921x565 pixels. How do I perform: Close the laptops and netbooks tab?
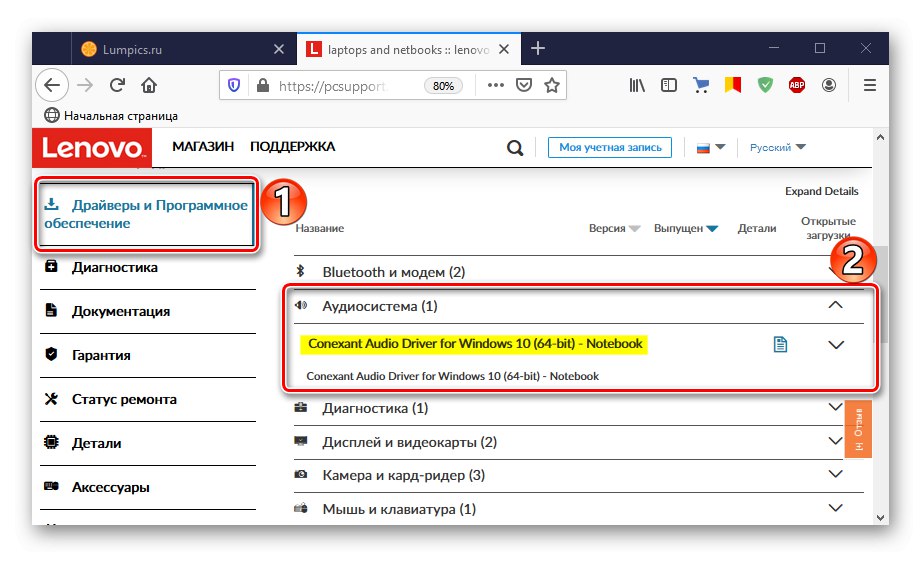(504, 49)
